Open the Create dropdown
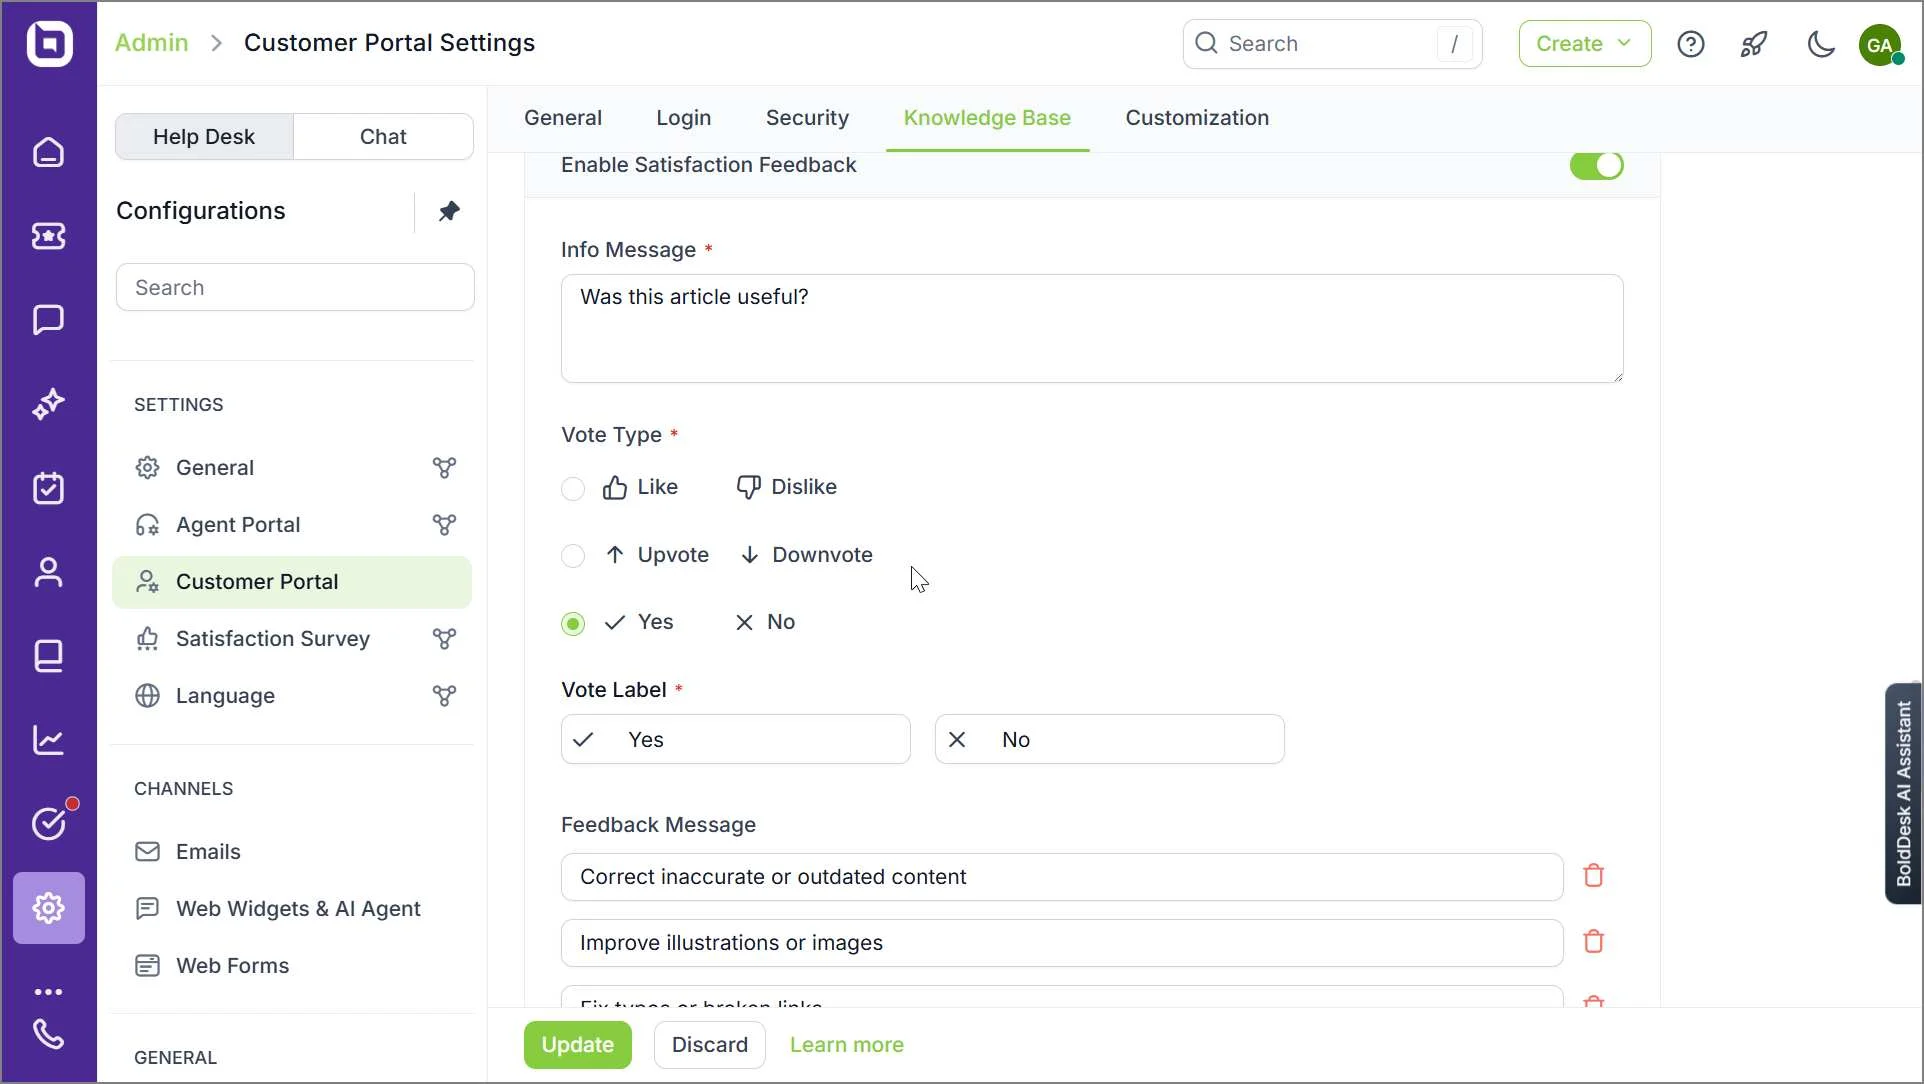 pyautogui.click(x=1584, y=43)
